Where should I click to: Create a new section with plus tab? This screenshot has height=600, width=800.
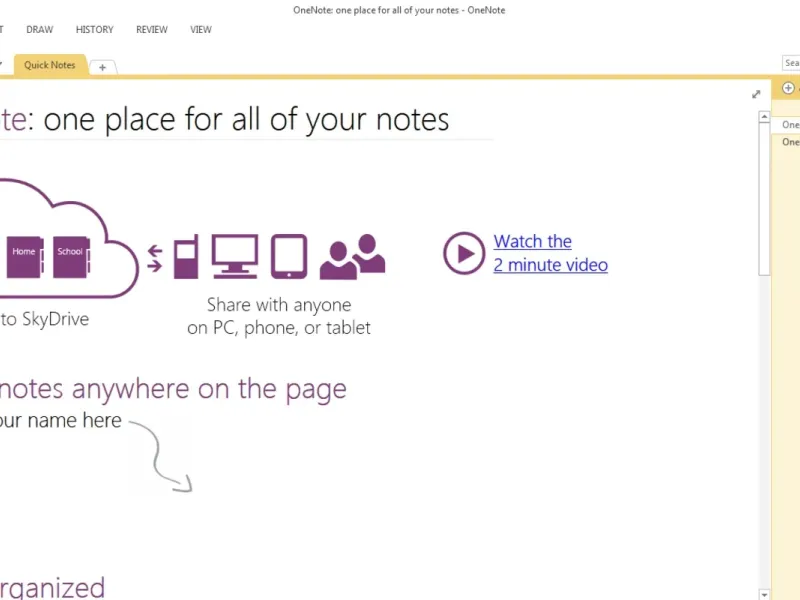(103, 67)
